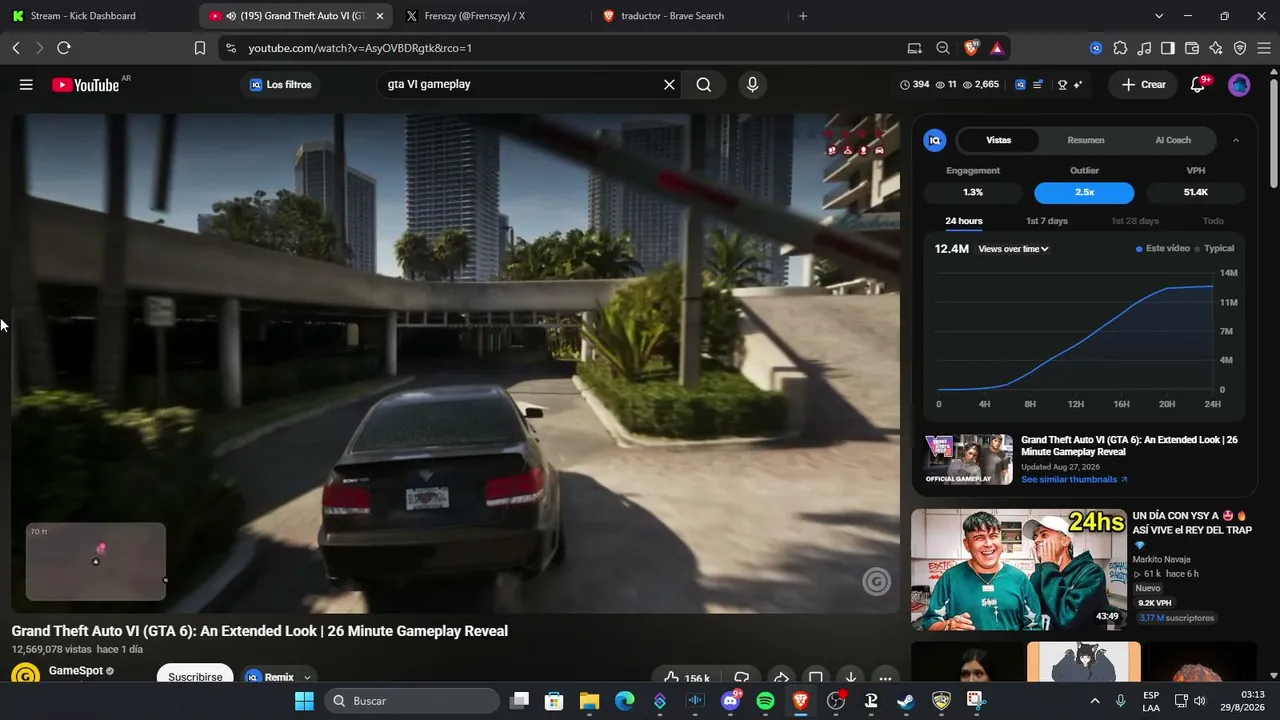Open Discord from the taskbar
Screen dimensions: 1280x720
pos(731,701)
